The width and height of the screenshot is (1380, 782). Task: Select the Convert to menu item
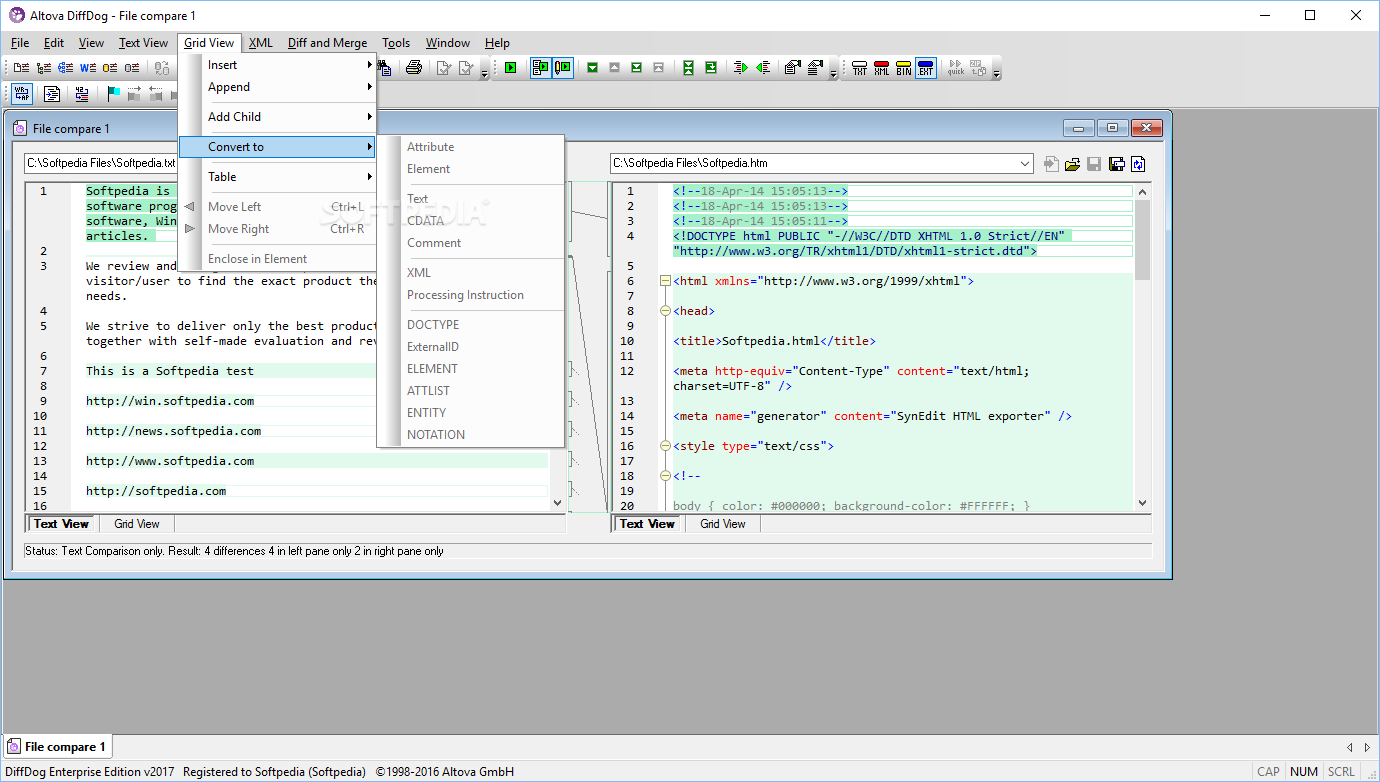pos(277,147)
